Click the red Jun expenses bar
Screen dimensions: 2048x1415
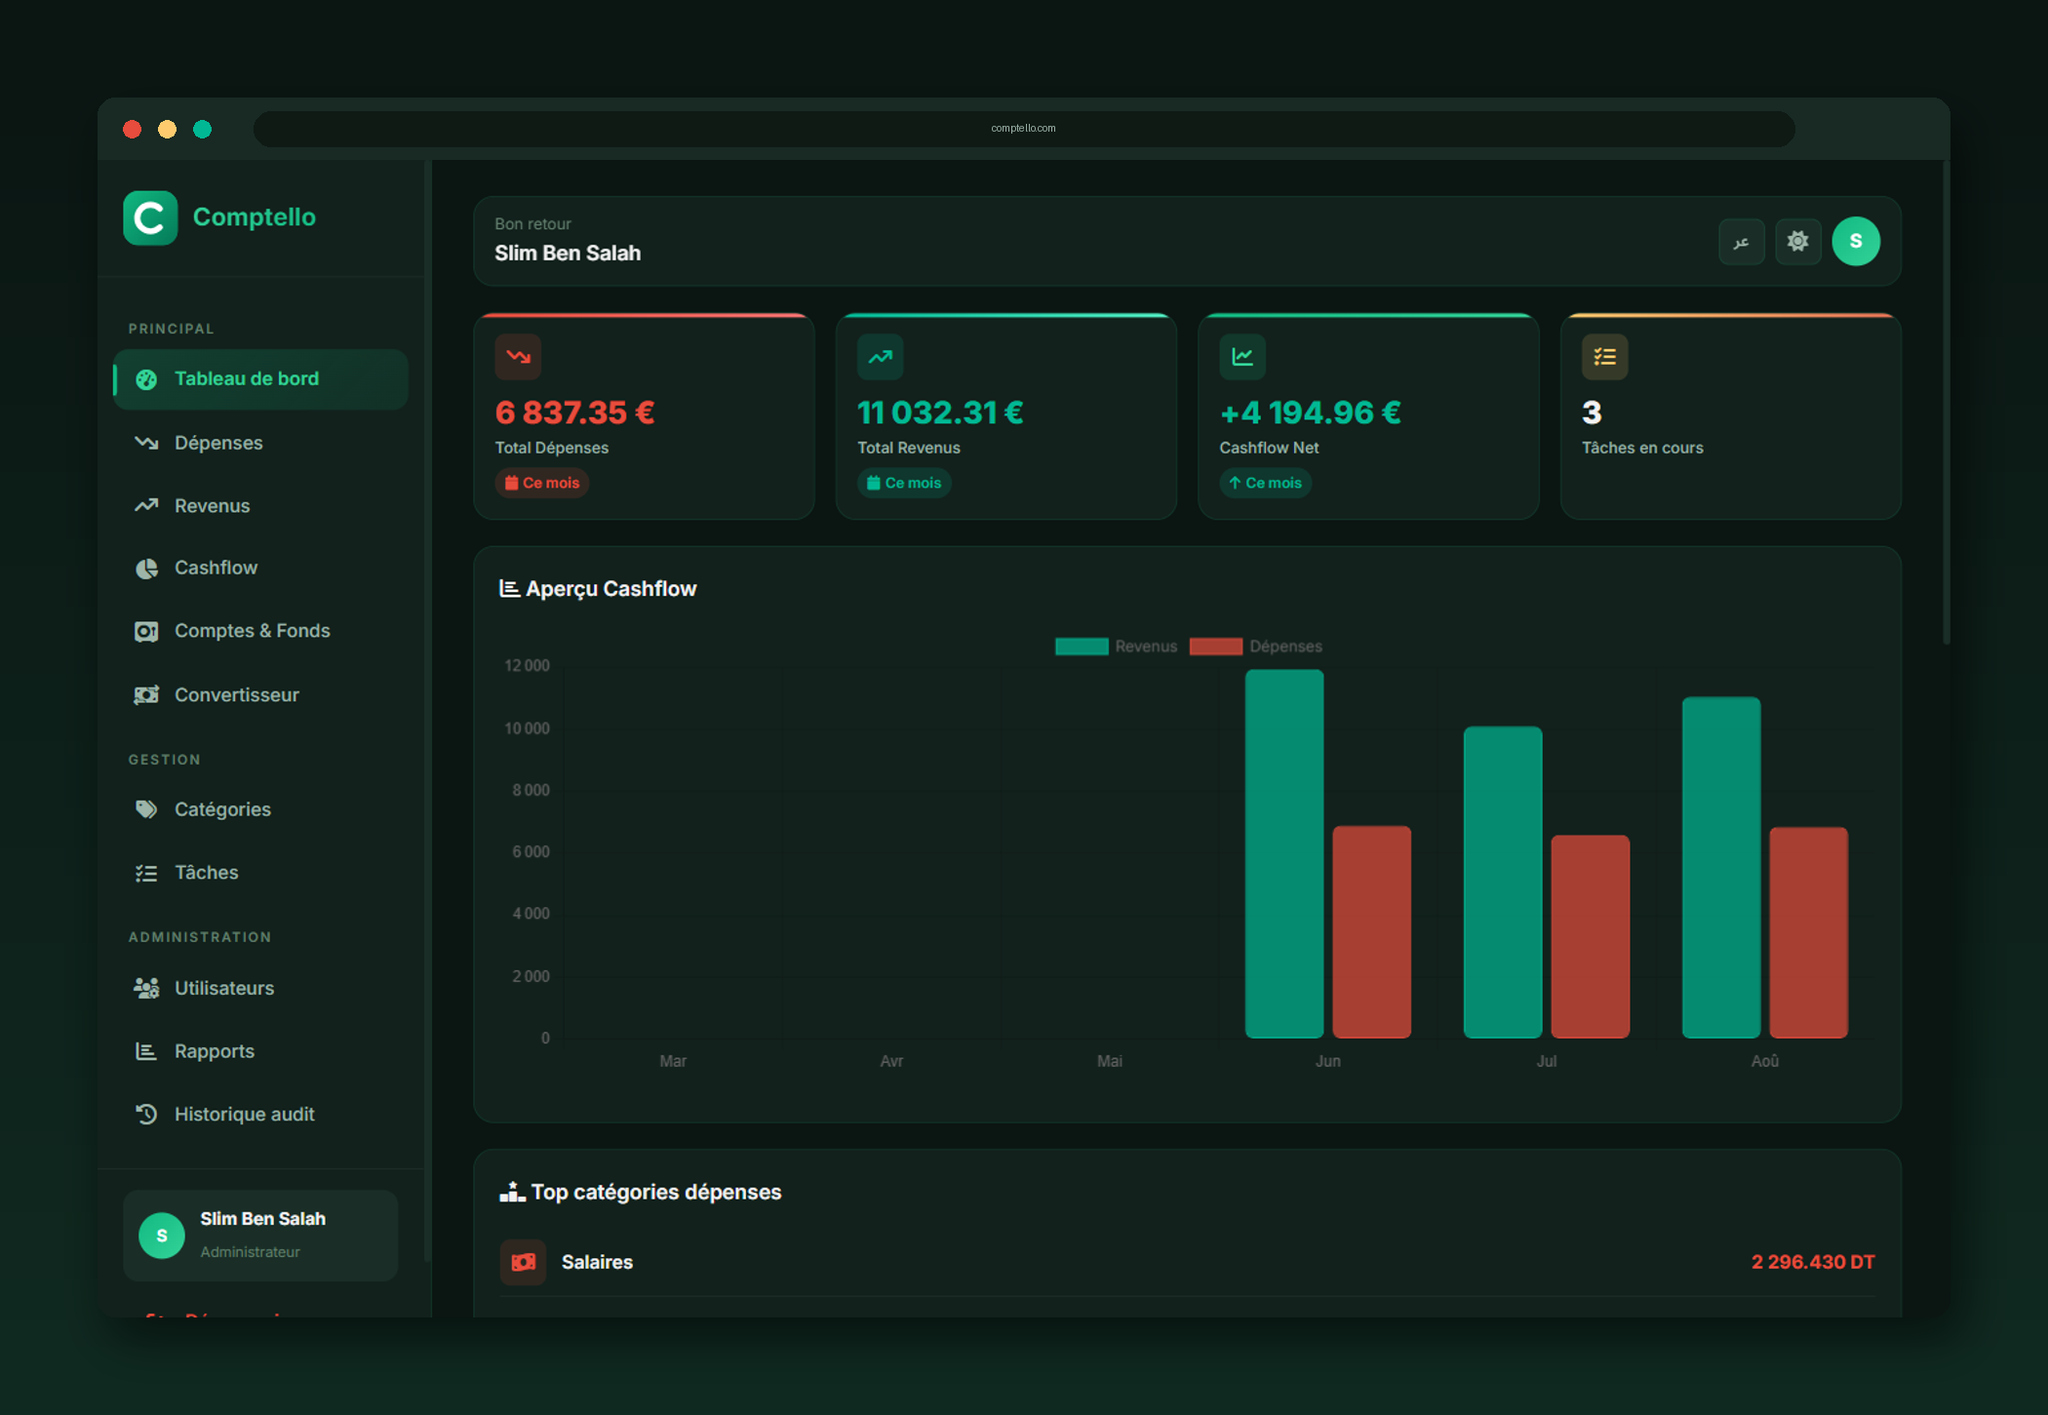coord(1372,932)
